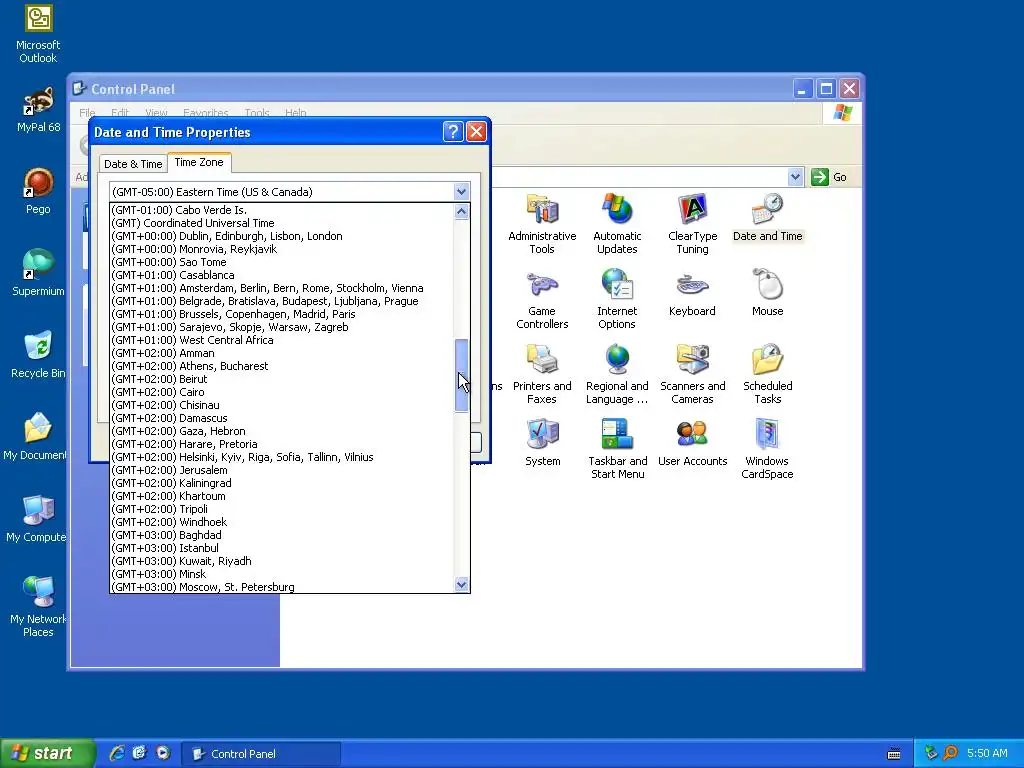This screenshot has width=1024, height=768.
Task: Choose (GMT) Coordinated Universal Time
Action: tap(281, 223)
